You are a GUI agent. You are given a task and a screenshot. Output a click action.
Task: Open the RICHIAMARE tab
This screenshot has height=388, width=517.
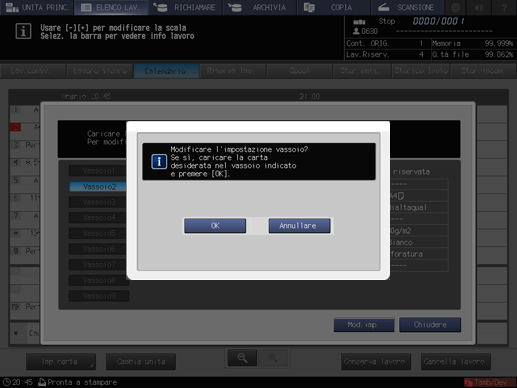click(x=185, y=7)
